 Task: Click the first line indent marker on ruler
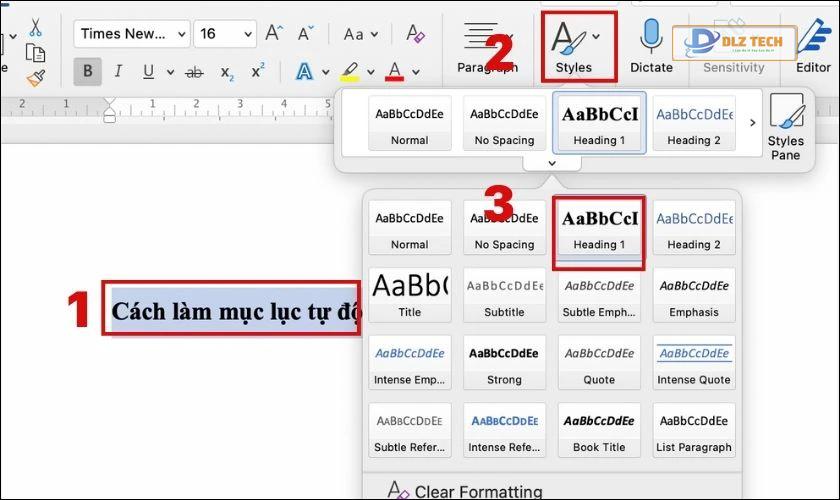110,102
